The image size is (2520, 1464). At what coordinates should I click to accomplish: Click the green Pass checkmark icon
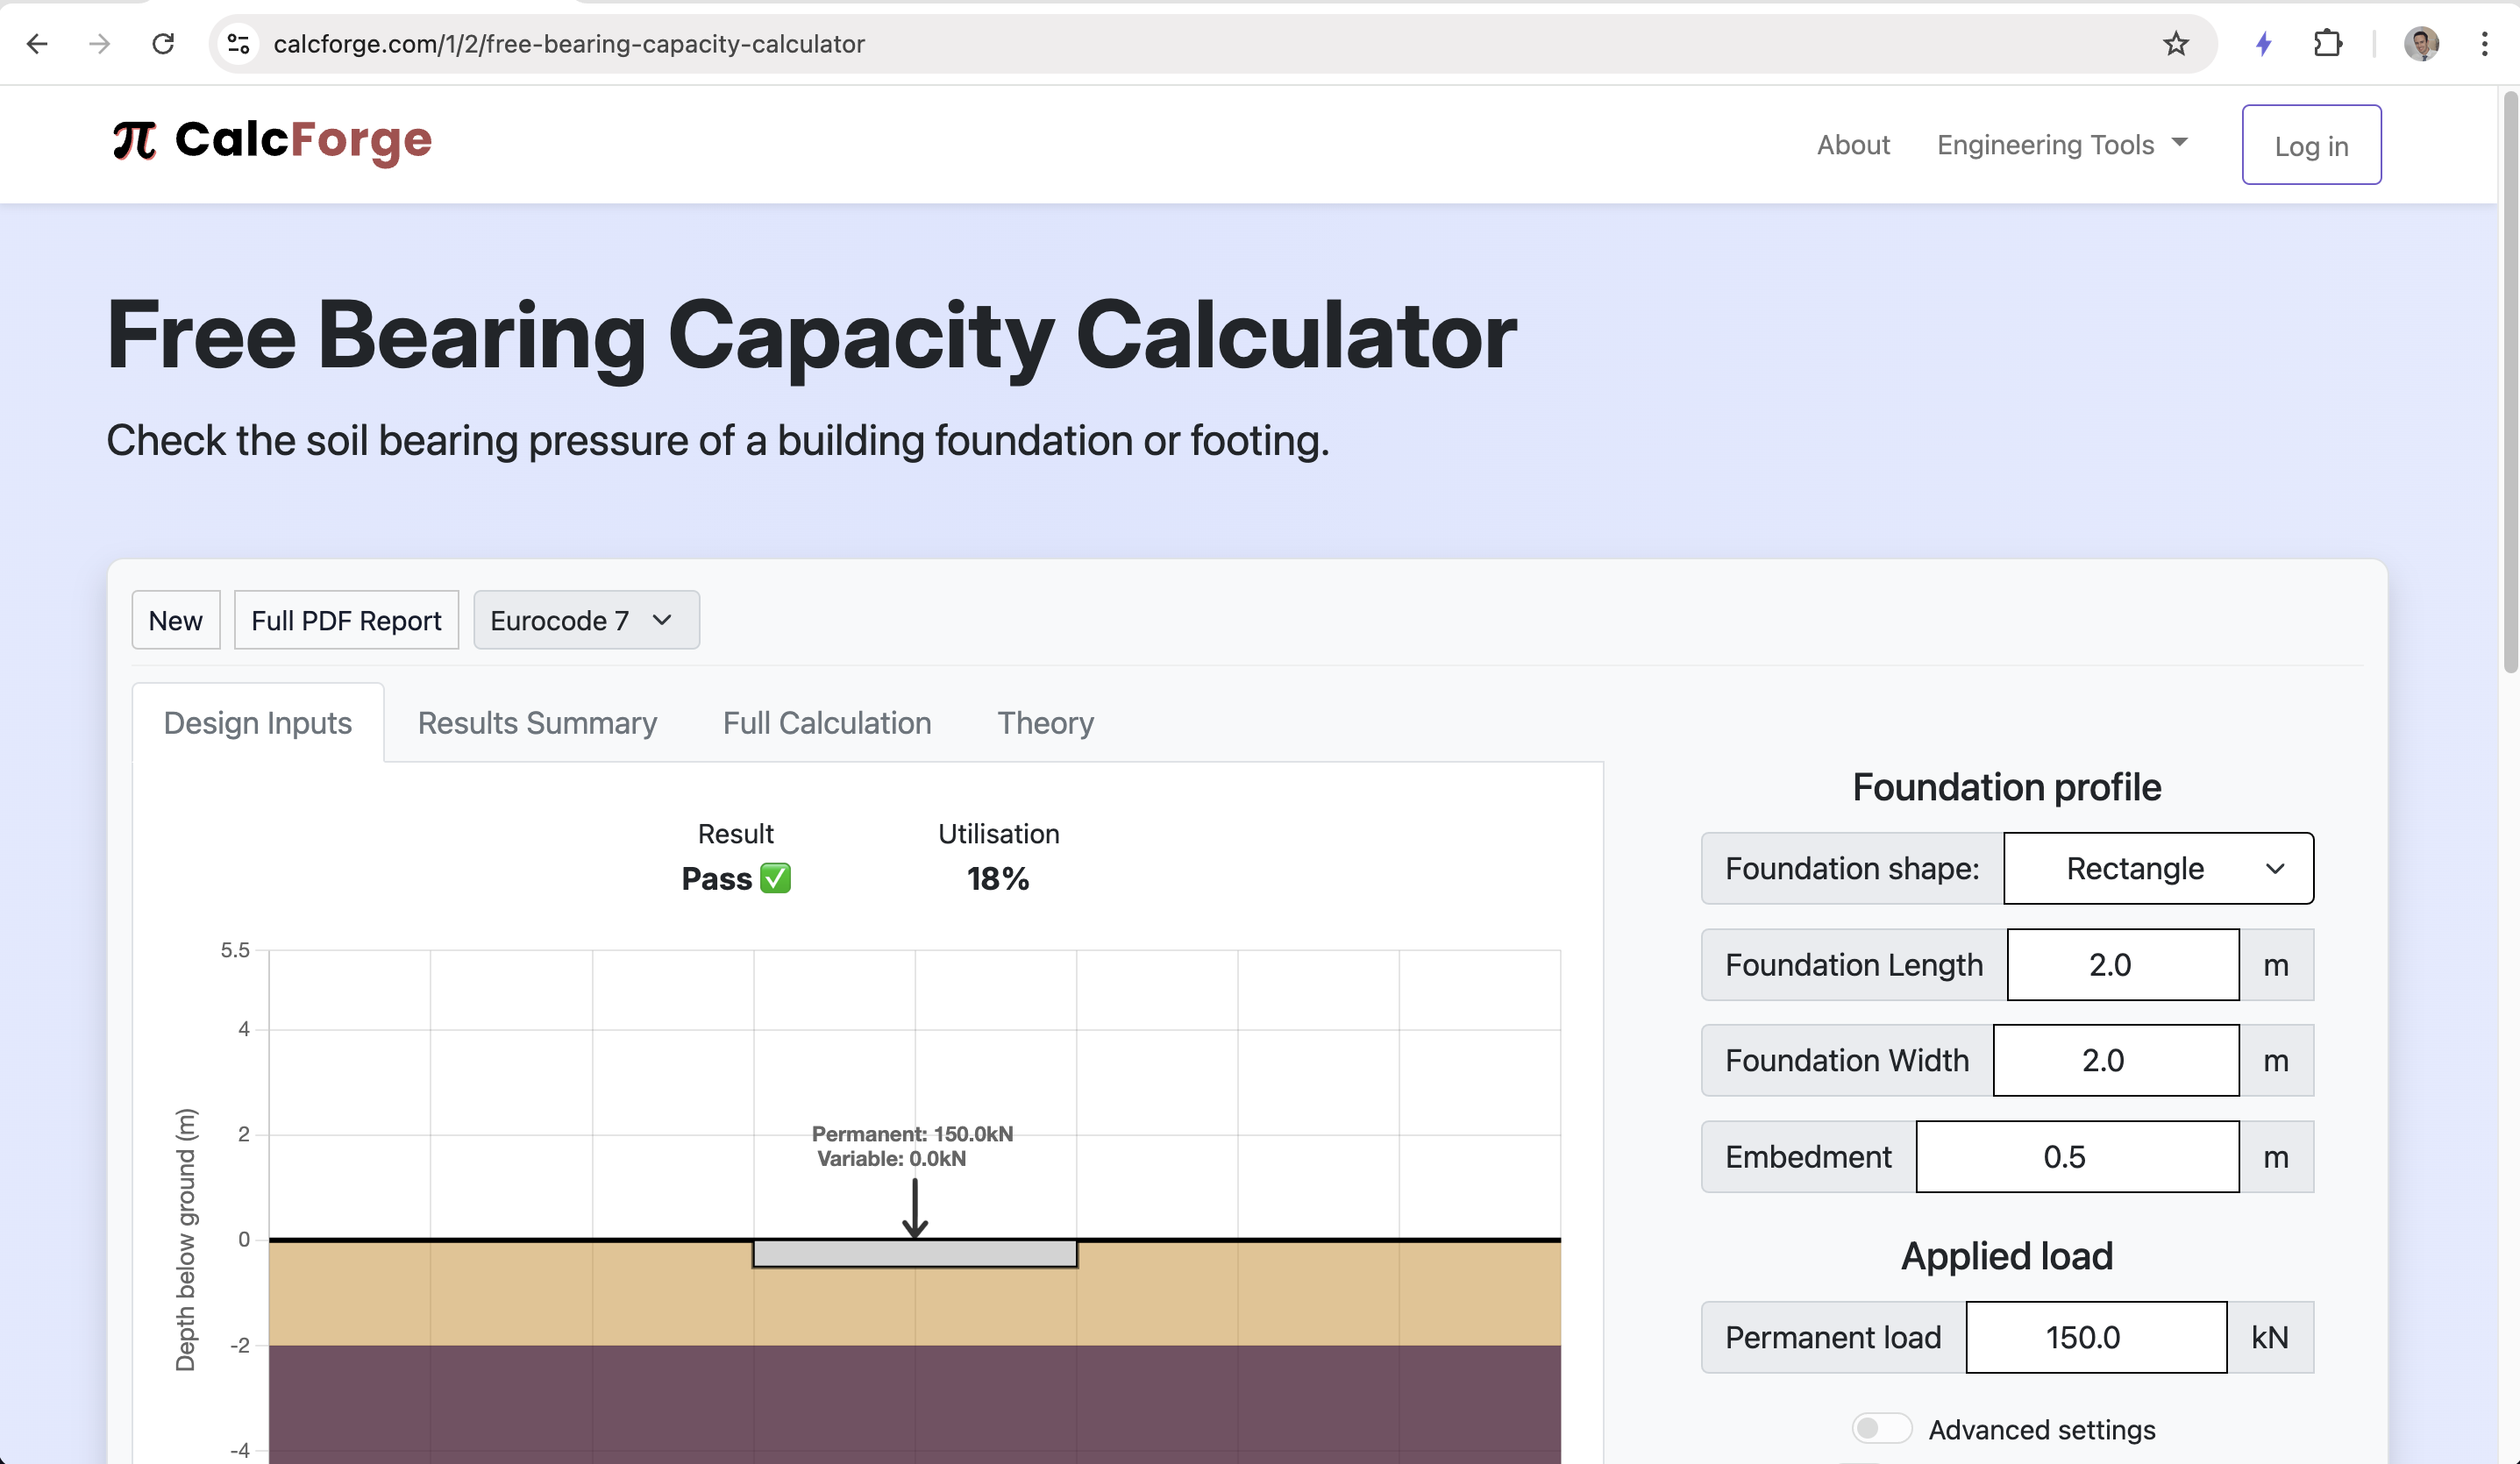[x=775, y=878]
